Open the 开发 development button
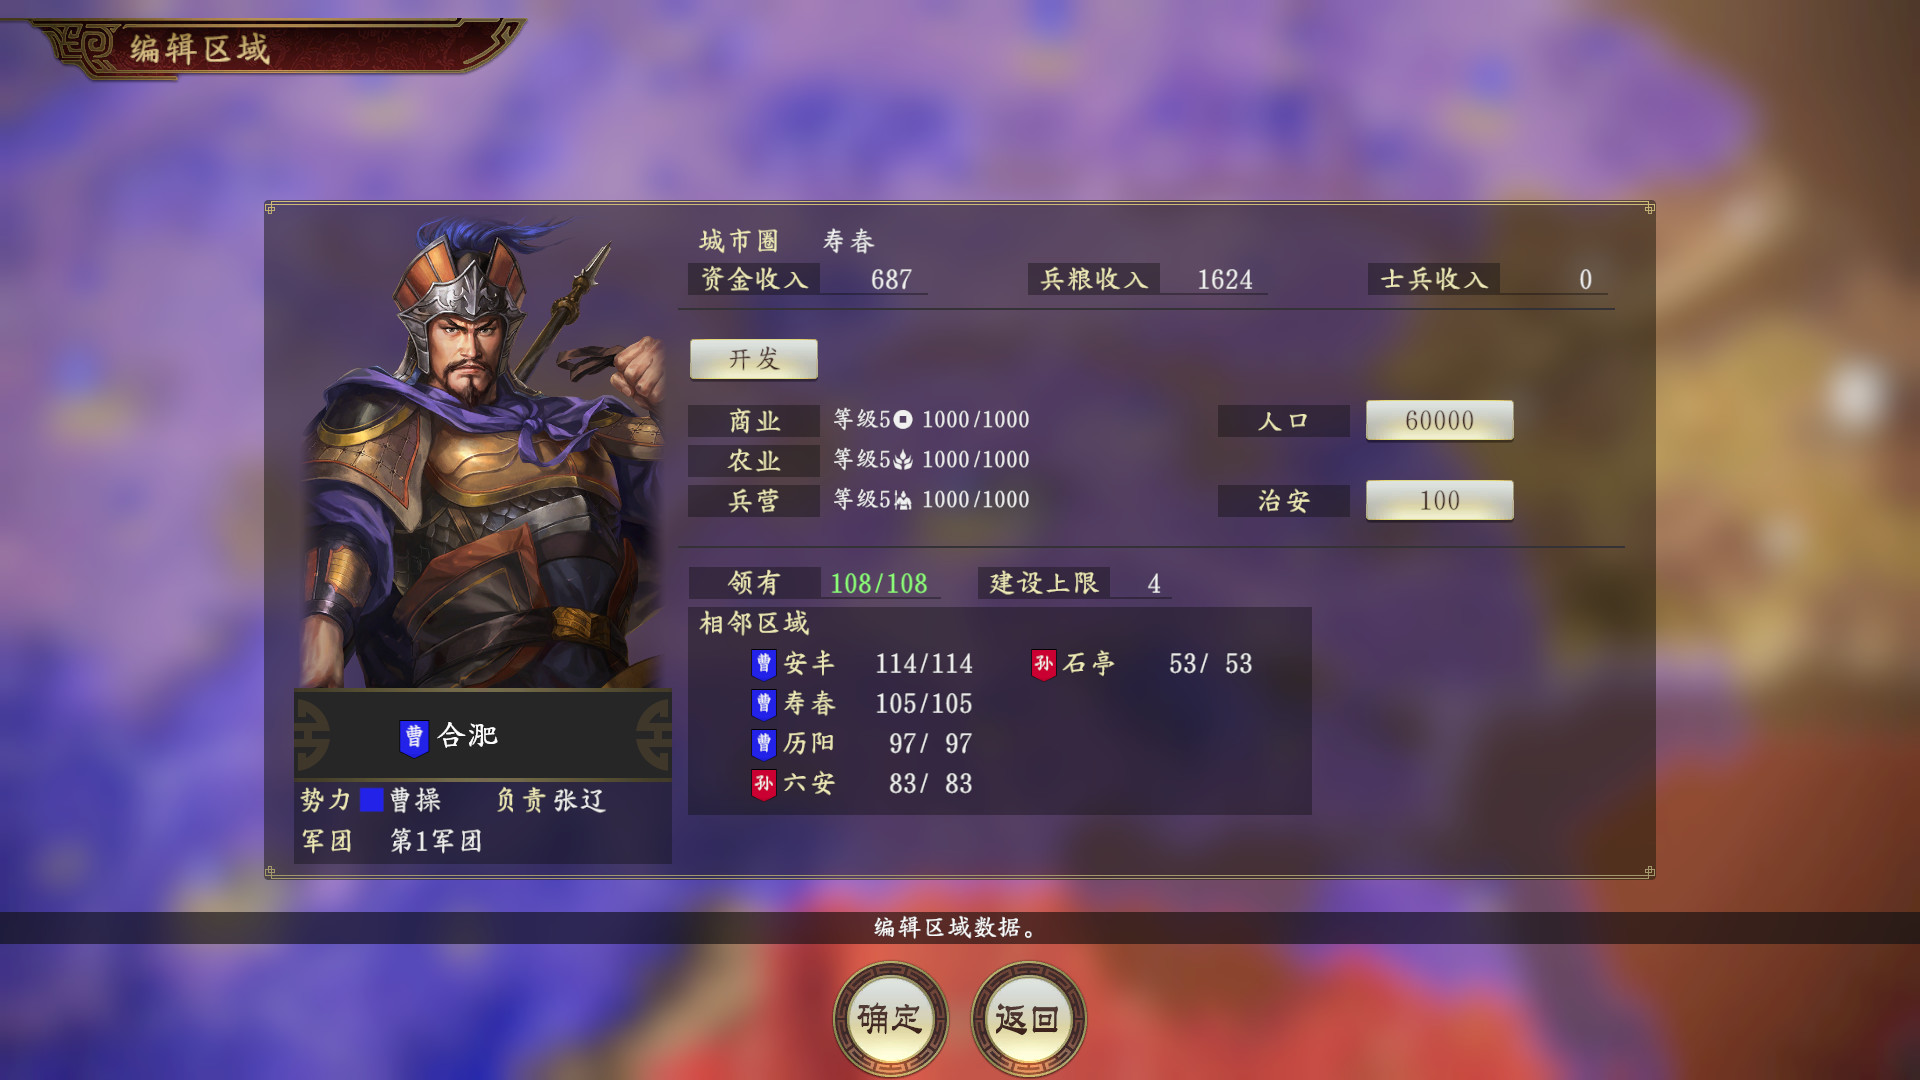1920x1080 pixels. 754,359
